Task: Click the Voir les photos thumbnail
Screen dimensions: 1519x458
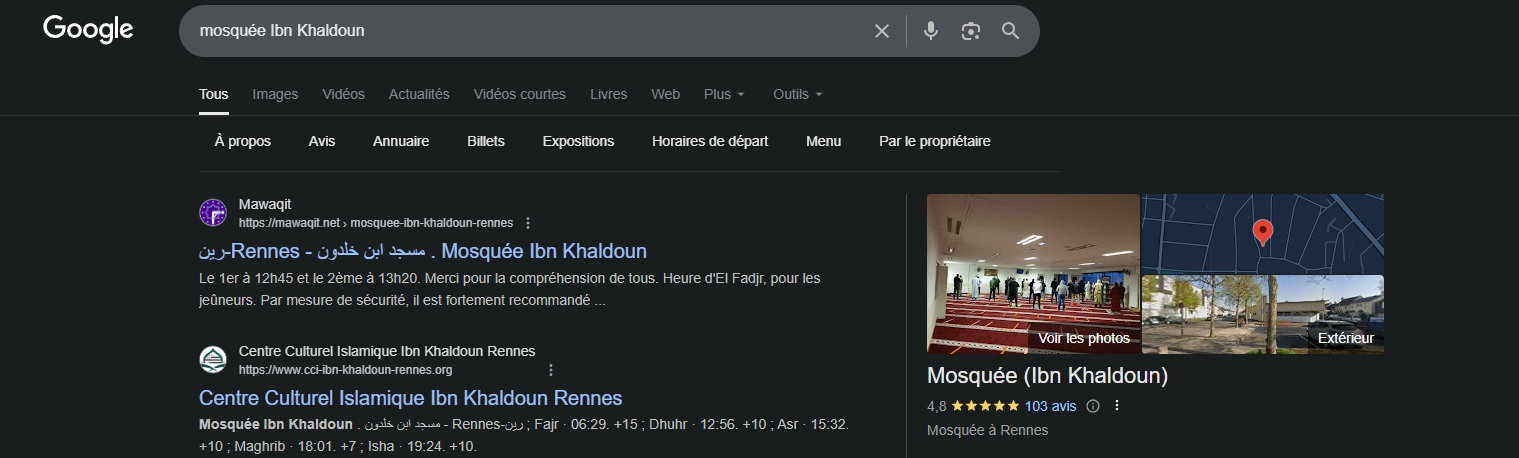Action: pyautogui.click(x=1033, y=273)
